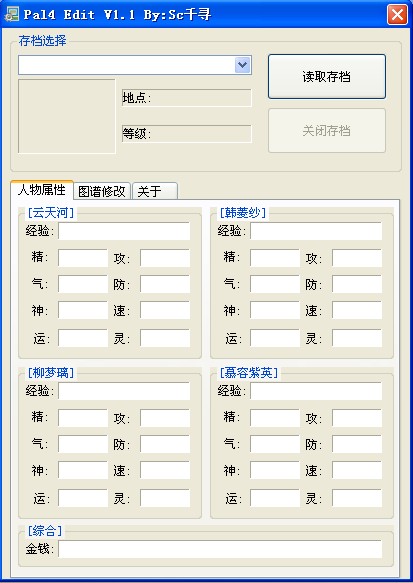
Task: Click 云天河's 攻 input field
Action: coord(165,258)
